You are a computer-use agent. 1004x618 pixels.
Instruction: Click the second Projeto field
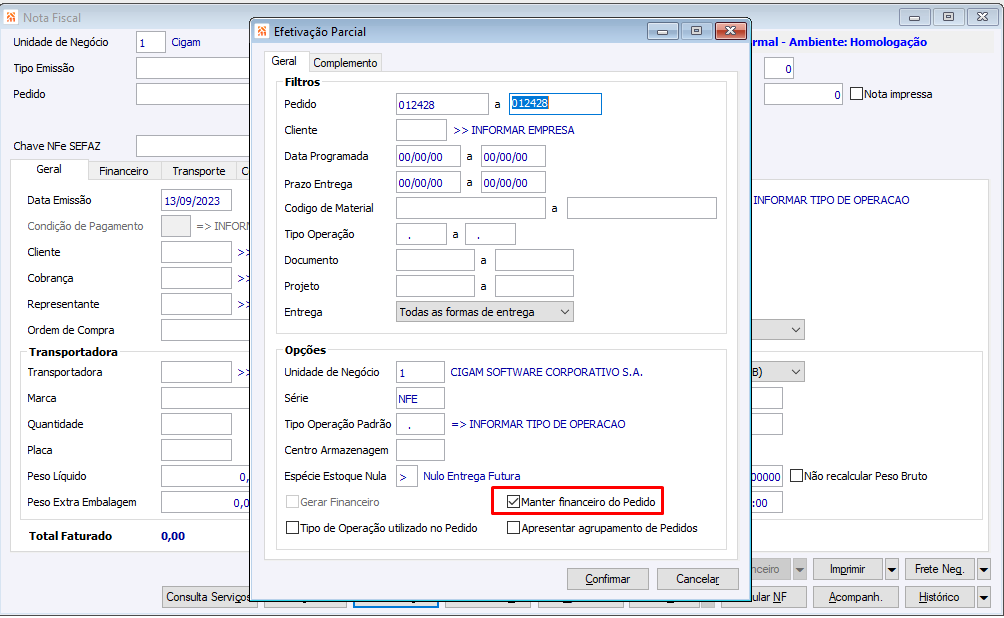[x=534, y=286]
